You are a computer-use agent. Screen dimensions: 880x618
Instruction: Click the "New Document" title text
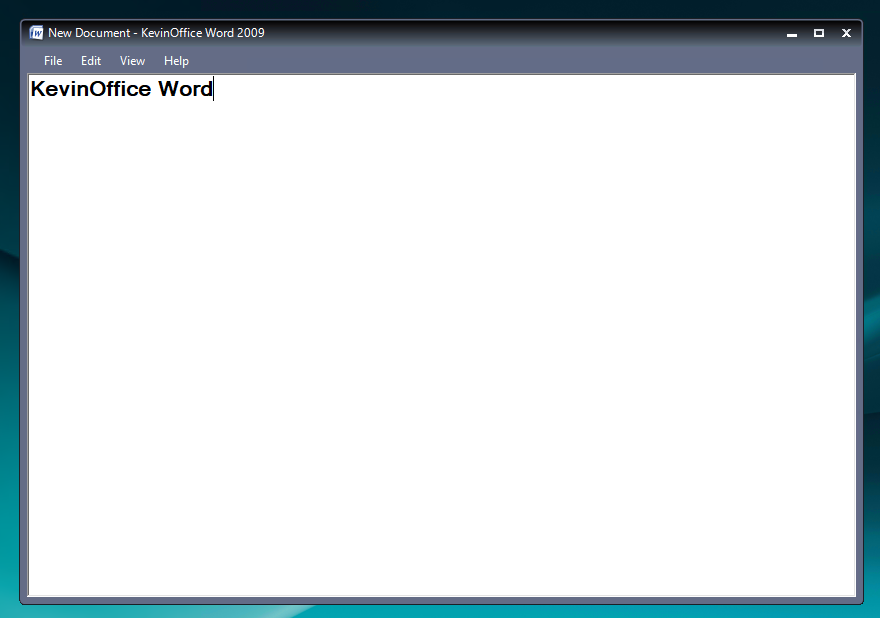(89, 33)
